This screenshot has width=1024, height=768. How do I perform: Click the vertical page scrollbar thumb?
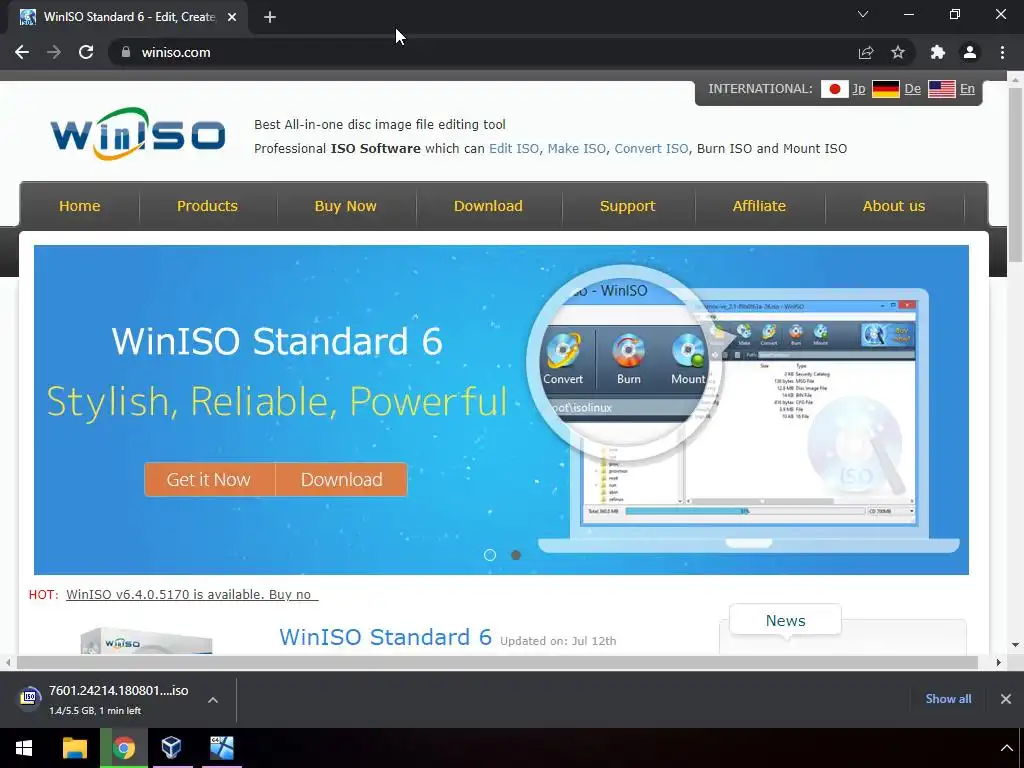click(x=1015, y=173)
